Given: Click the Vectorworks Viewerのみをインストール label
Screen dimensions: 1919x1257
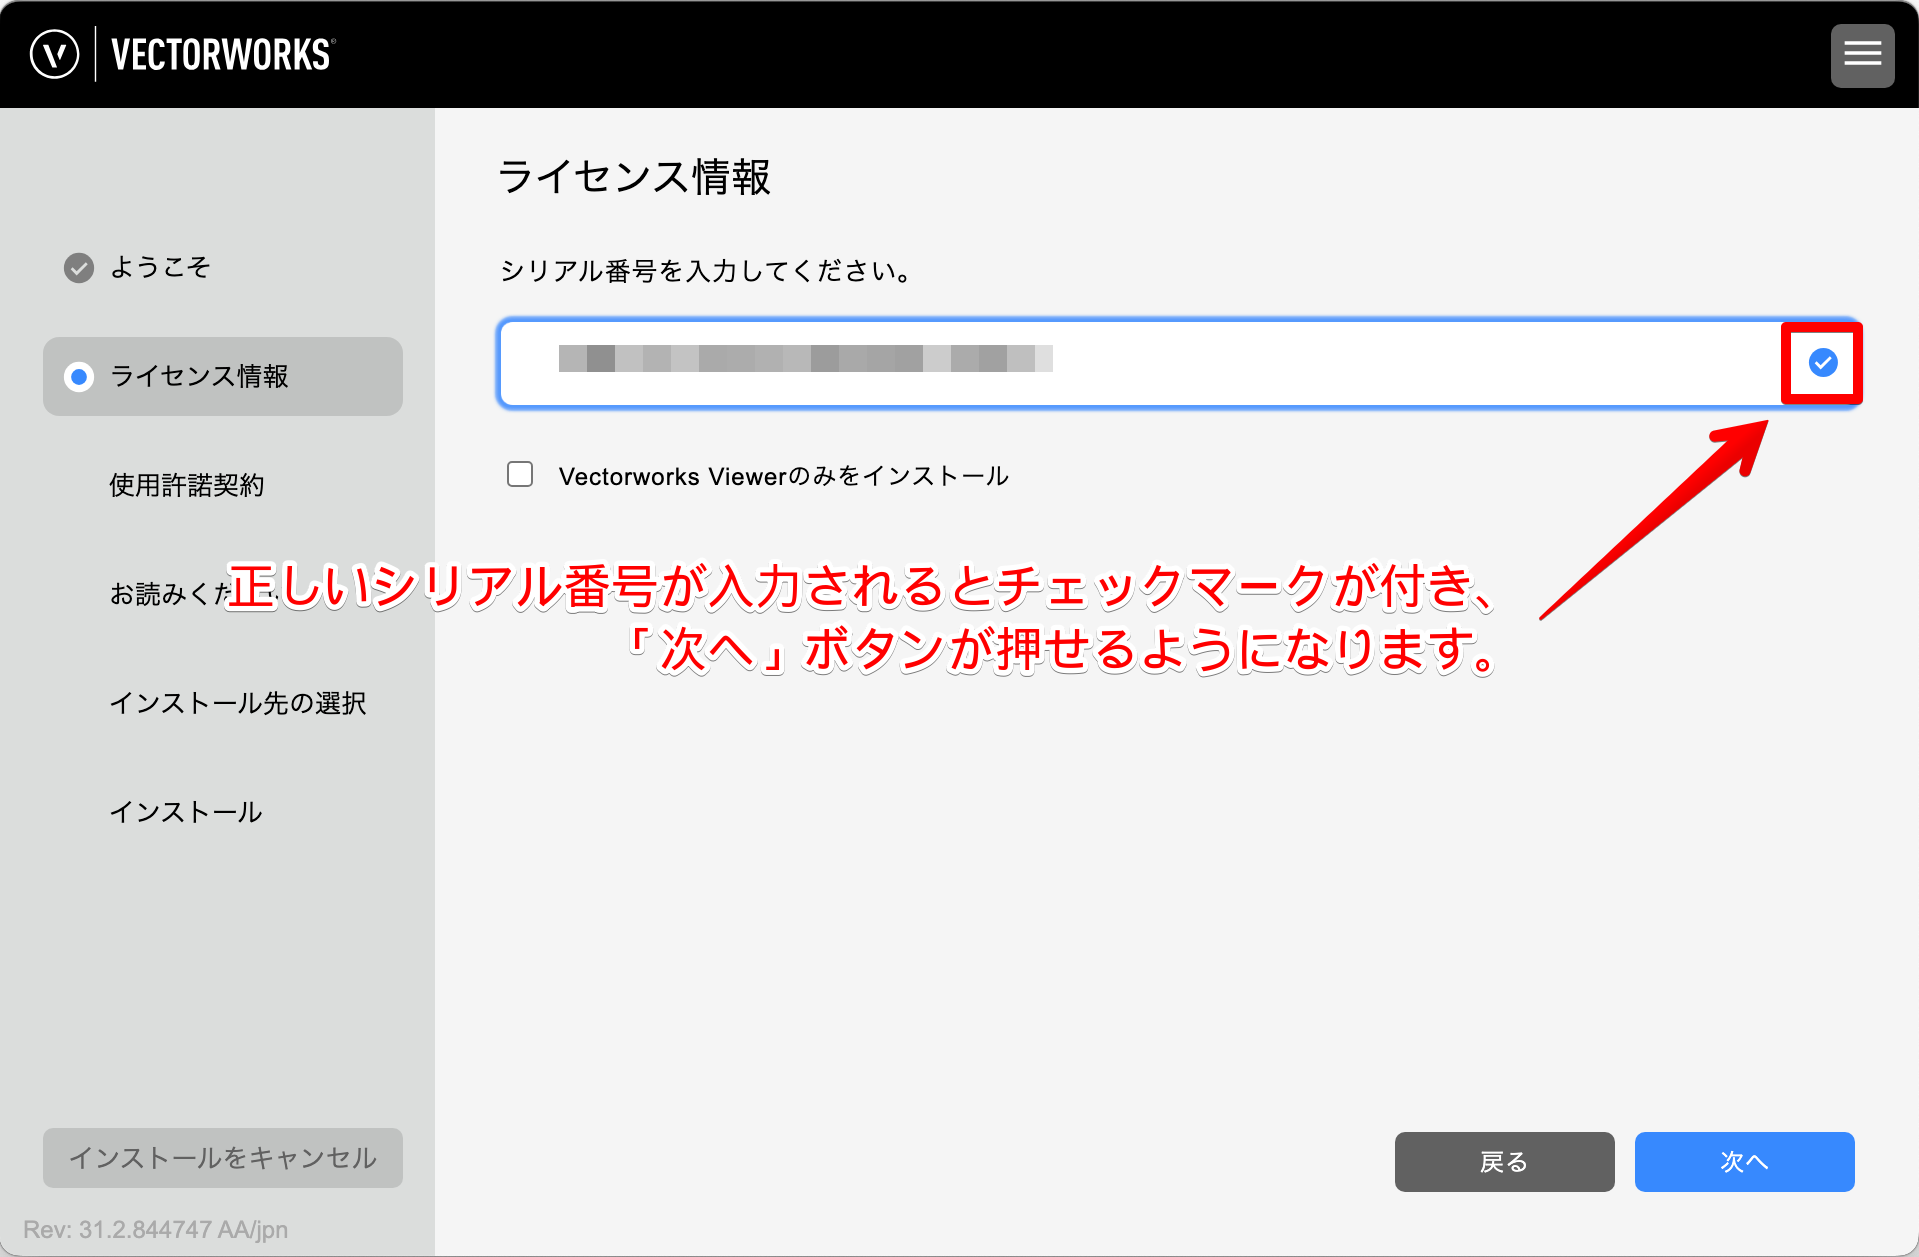Looking at the screenshot, I should 783,476.
